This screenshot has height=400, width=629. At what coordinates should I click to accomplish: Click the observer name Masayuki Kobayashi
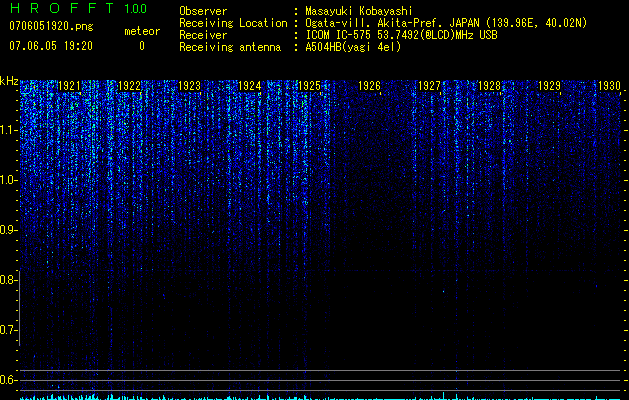click(x=359, y=11)
